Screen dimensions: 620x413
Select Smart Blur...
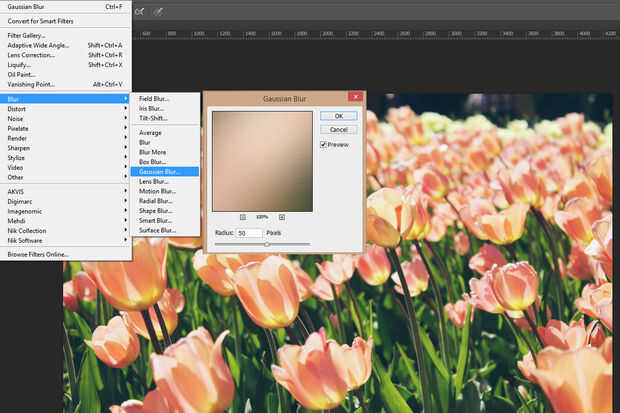click(165, 220)
